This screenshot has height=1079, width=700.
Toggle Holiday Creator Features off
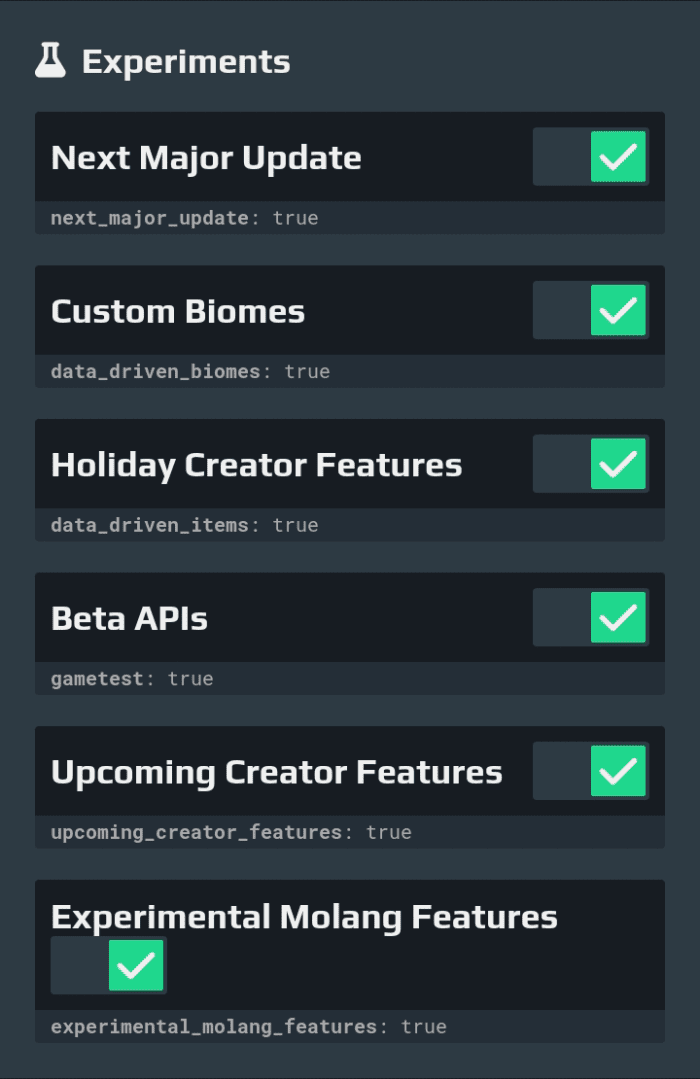[x=591, y=464]
